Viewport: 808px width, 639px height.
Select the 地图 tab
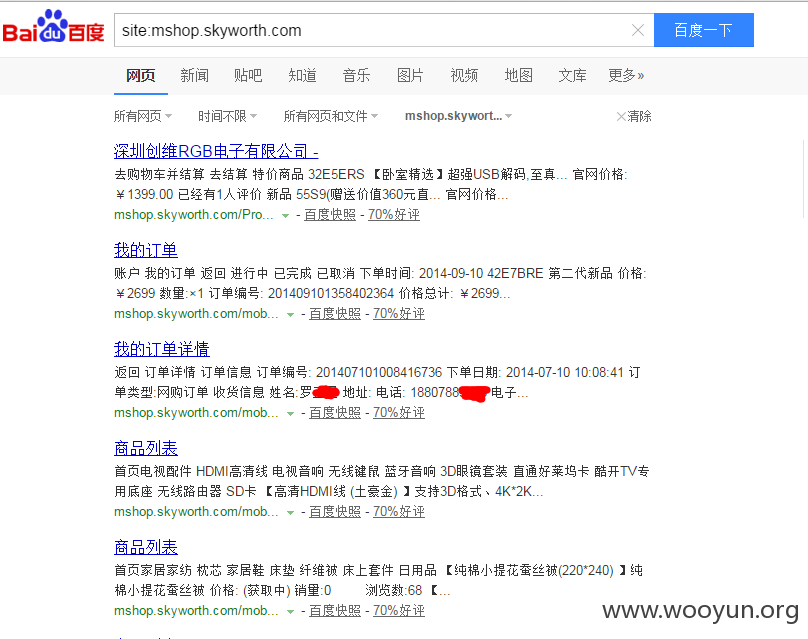pos(518,76)
